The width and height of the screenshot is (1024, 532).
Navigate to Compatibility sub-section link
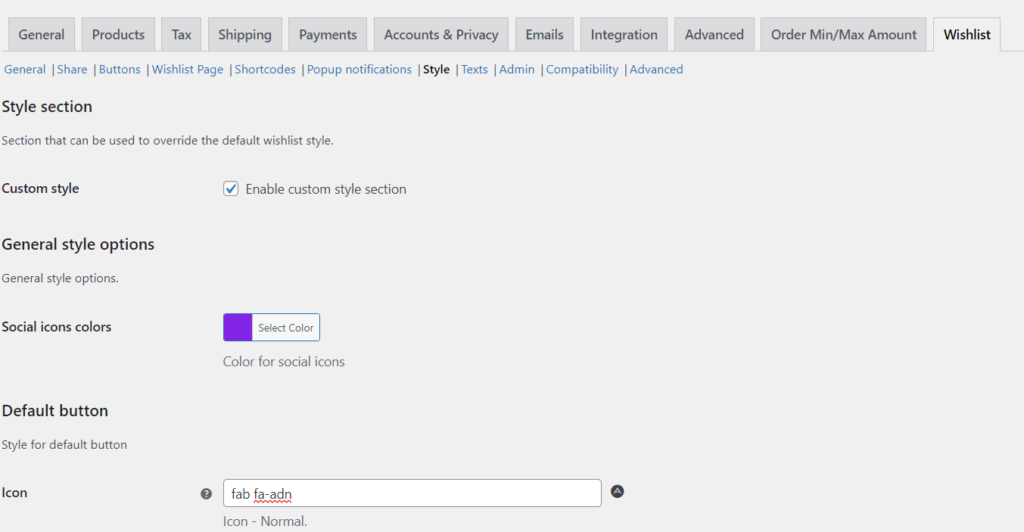[x=582, y=69]
